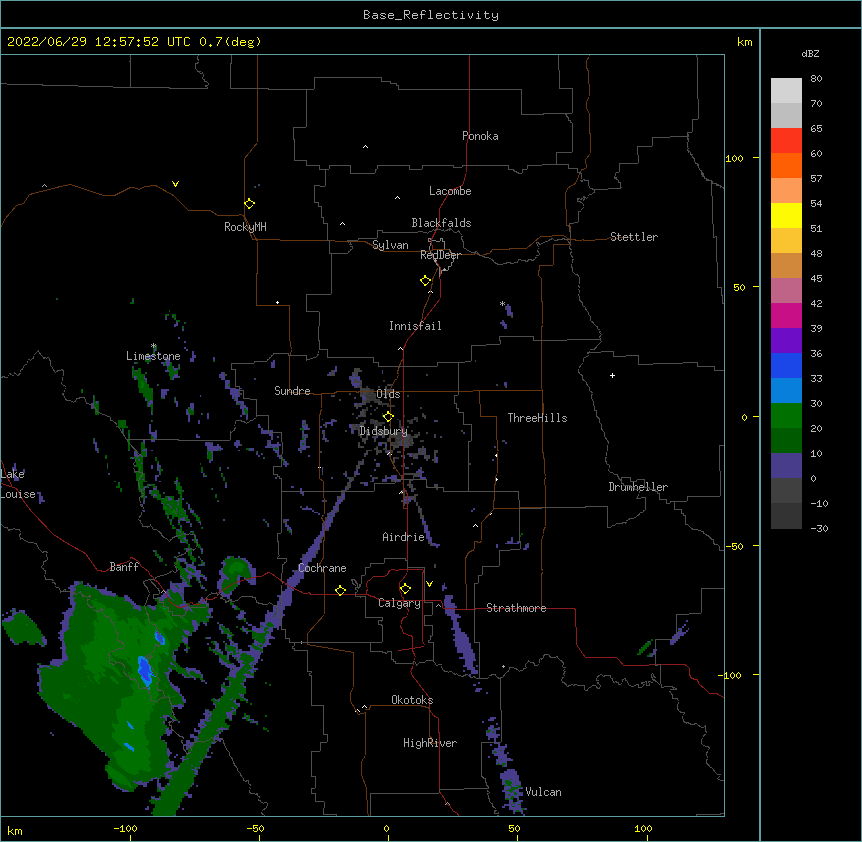Choose the blue 33-36 dBZ legend swatch
The height and width of the screenshot is (842, 862).
[786, 365]
